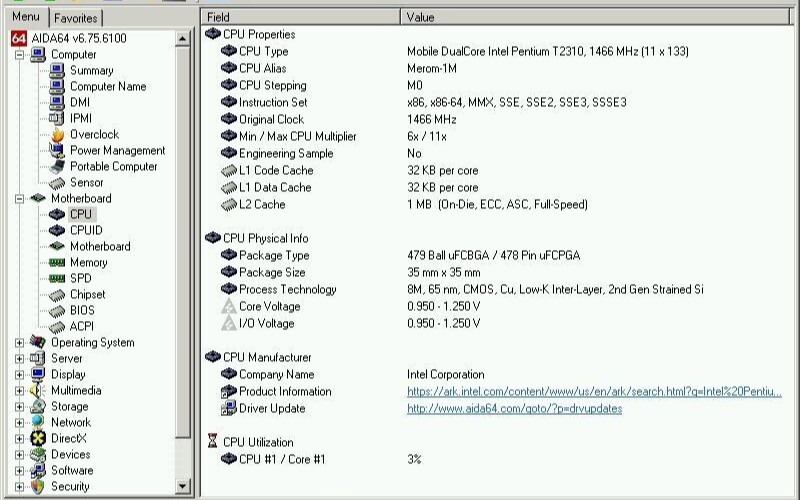Click the tree scrollbar up arrow

point(182,38)
